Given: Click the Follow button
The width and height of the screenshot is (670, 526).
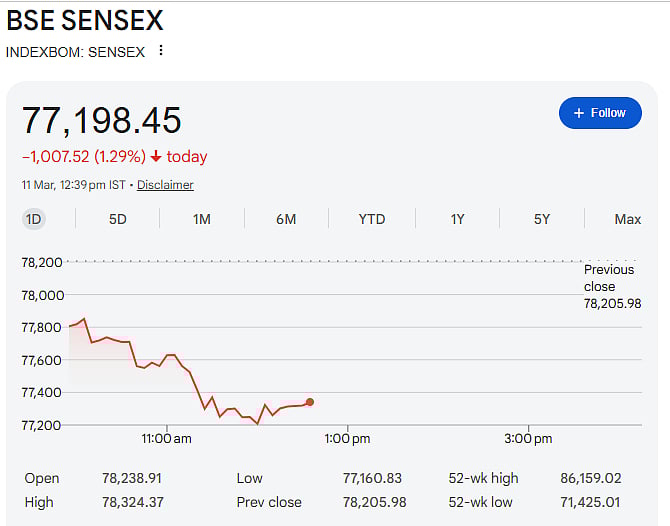Looking at the screenshot, I should pos(599,113).
